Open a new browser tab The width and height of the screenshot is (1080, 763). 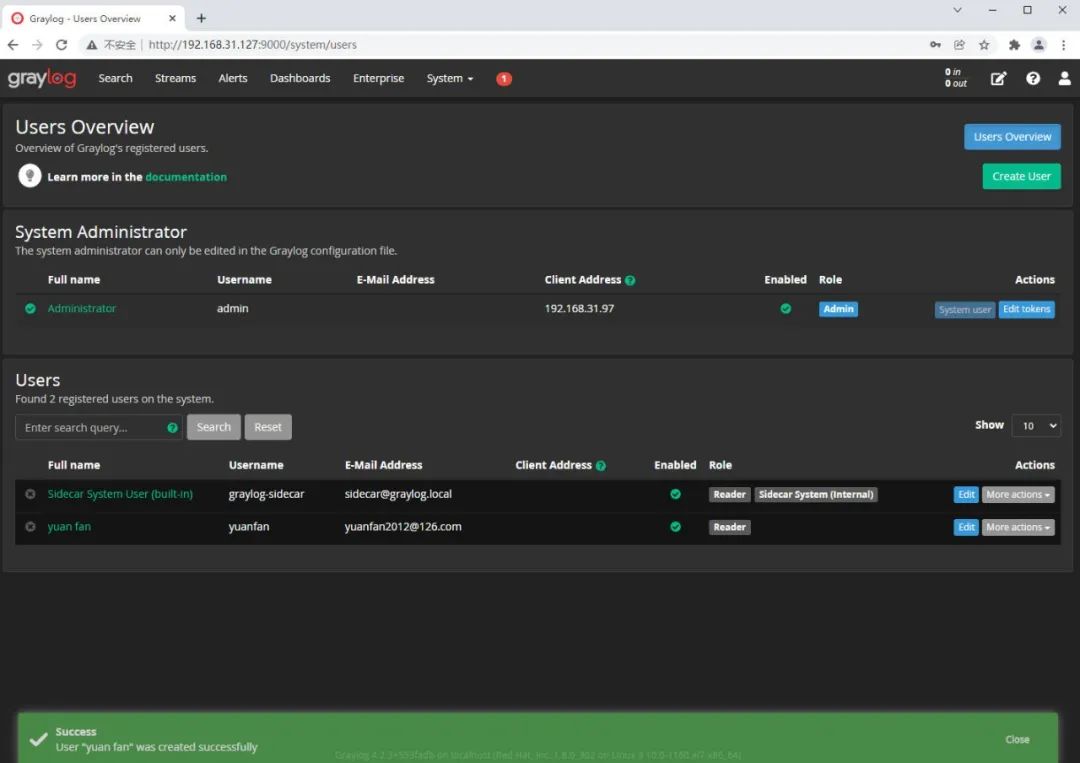tap(201, 19)
